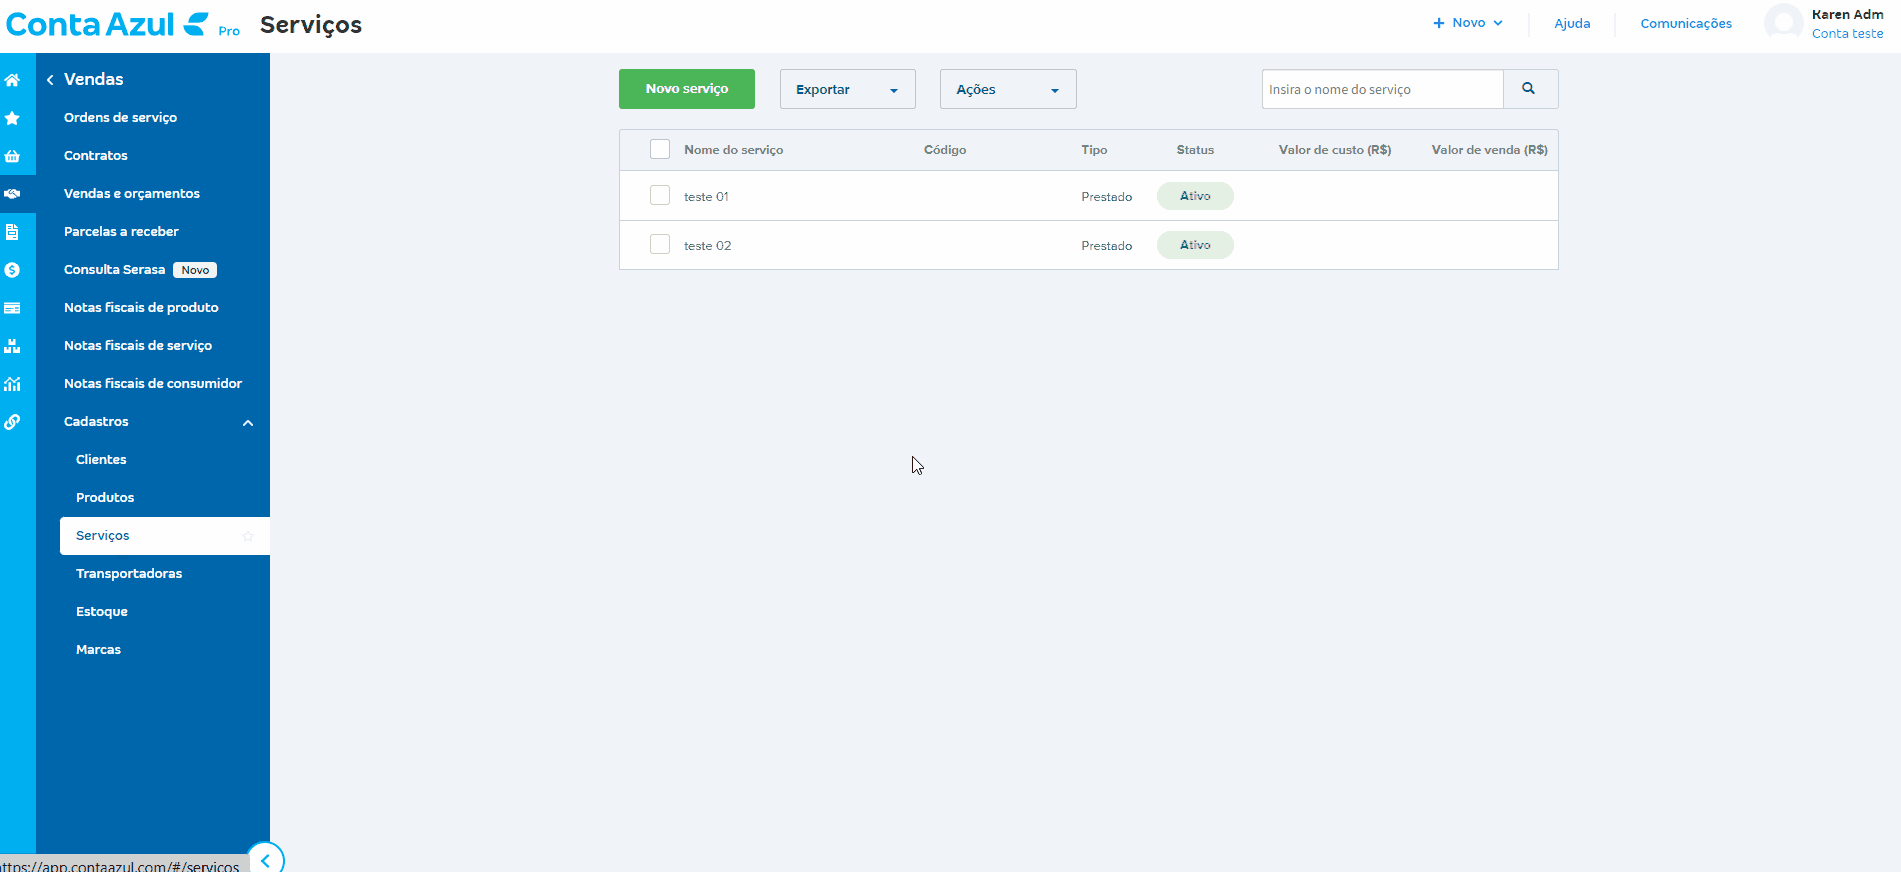
Task: Open the Ações dropdown
Action: [x=1007, y=89]
